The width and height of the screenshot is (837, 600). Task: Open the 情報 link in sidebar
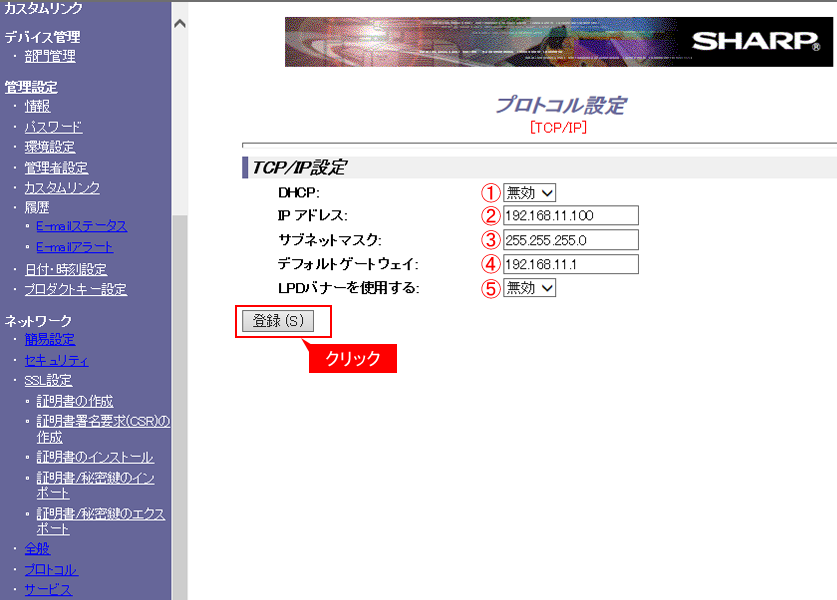point(37,106)
